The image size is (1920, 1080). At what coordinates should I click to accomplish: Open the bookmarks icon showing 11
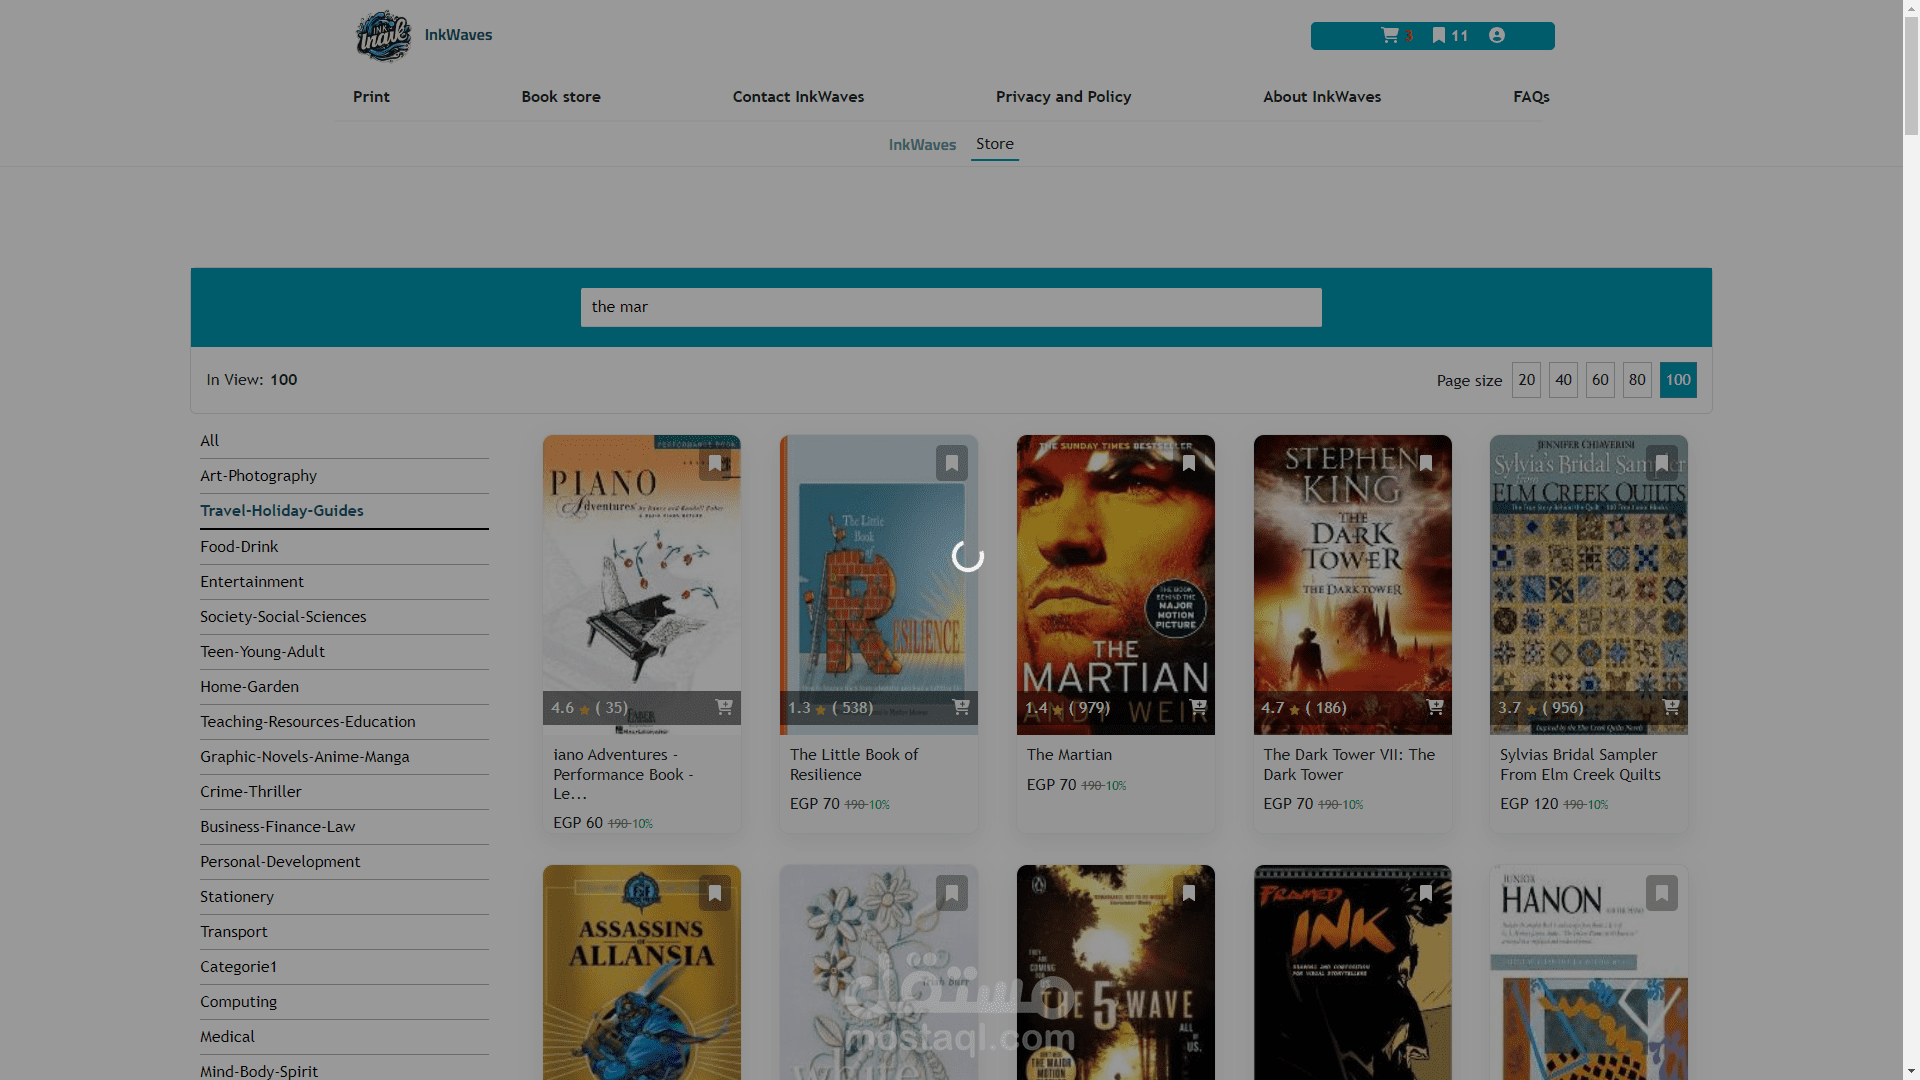[x=1439, y=35]
